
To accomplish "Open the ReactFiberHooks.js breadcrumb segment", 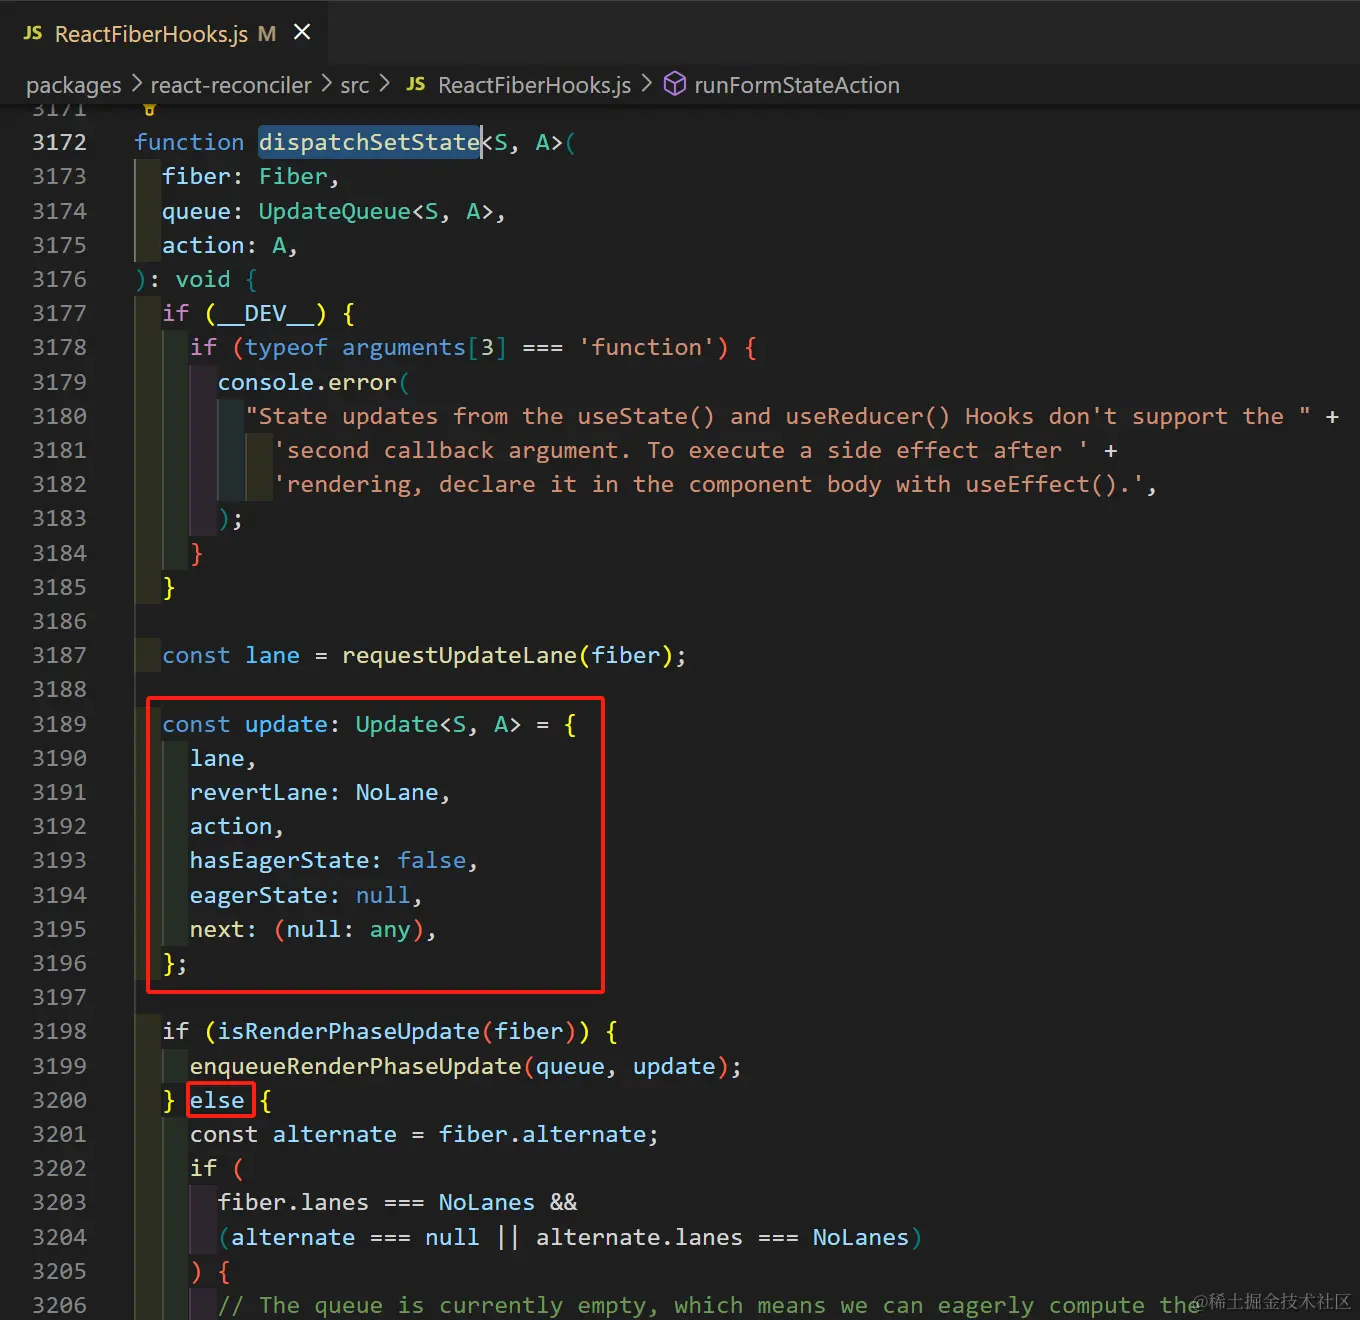I will click(x=534, y=85).
